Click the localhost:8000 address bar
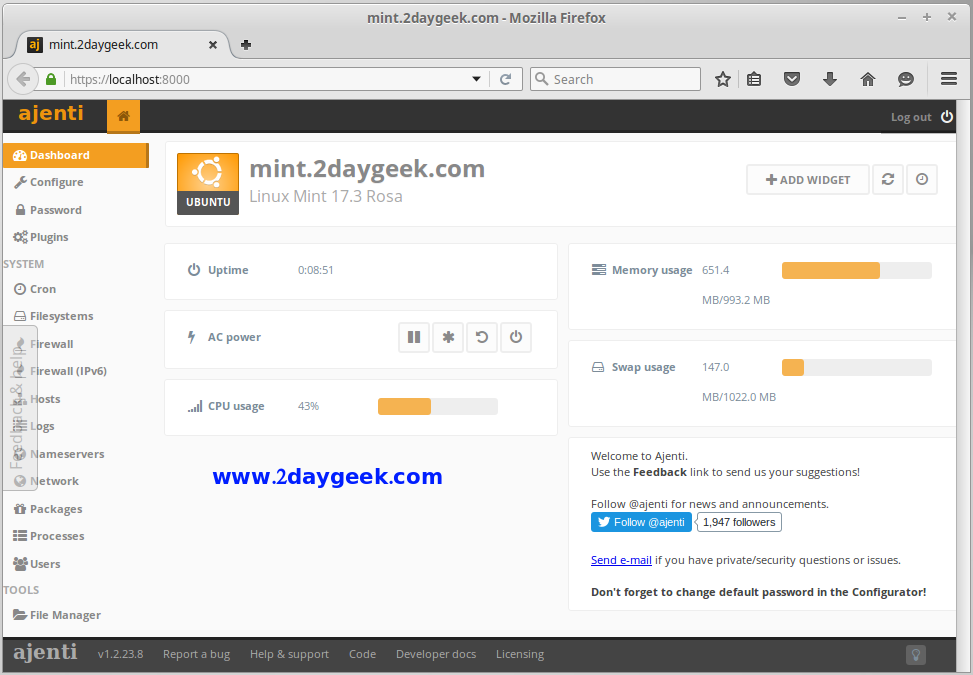Screen dimensions: 973x675 pos(267,79)
